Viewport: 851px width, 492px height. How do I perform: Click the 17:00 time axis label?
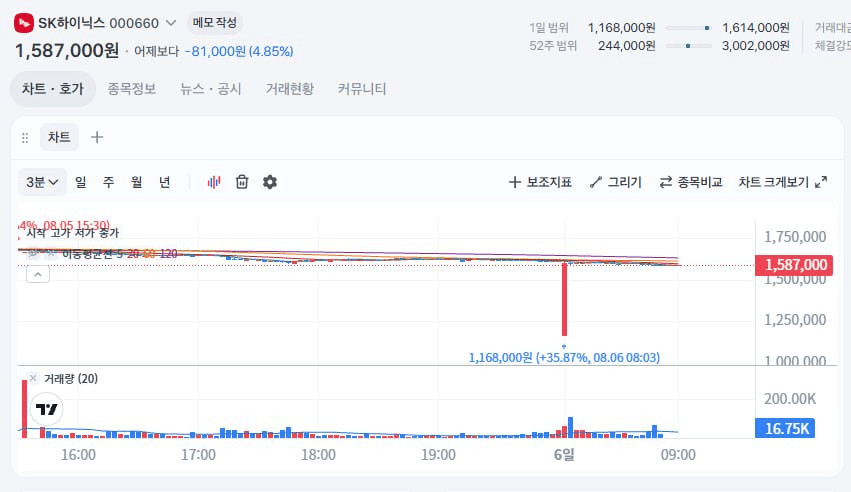coord(198,455)
